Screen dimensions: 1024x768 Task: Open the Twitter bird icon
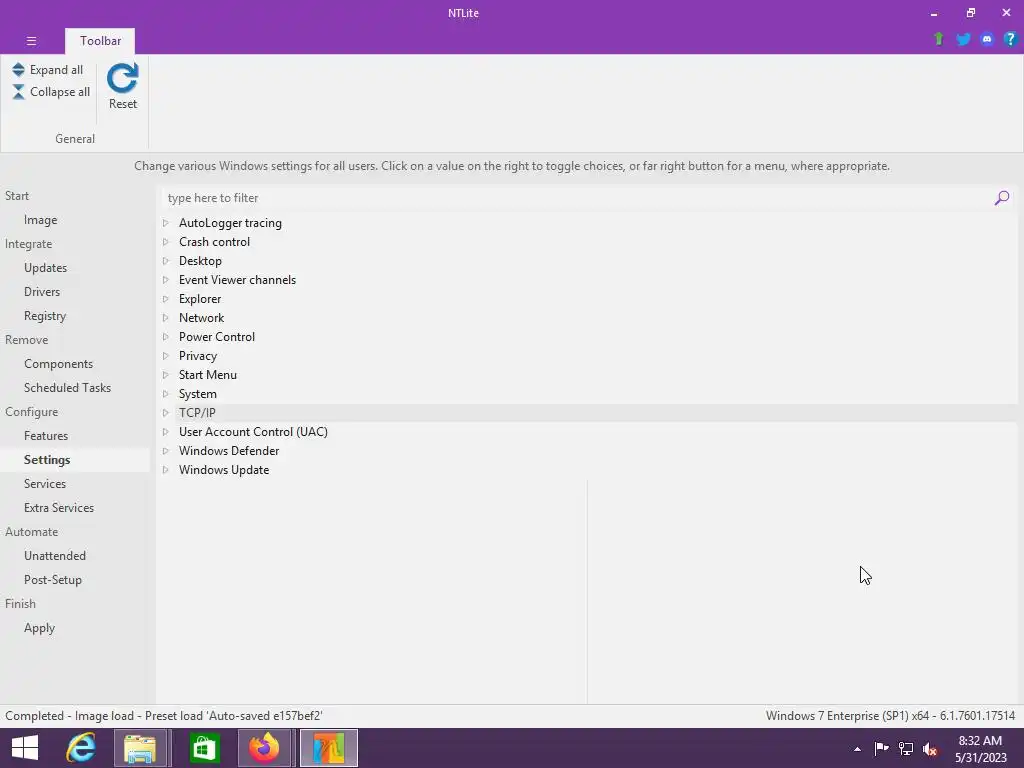963,39
